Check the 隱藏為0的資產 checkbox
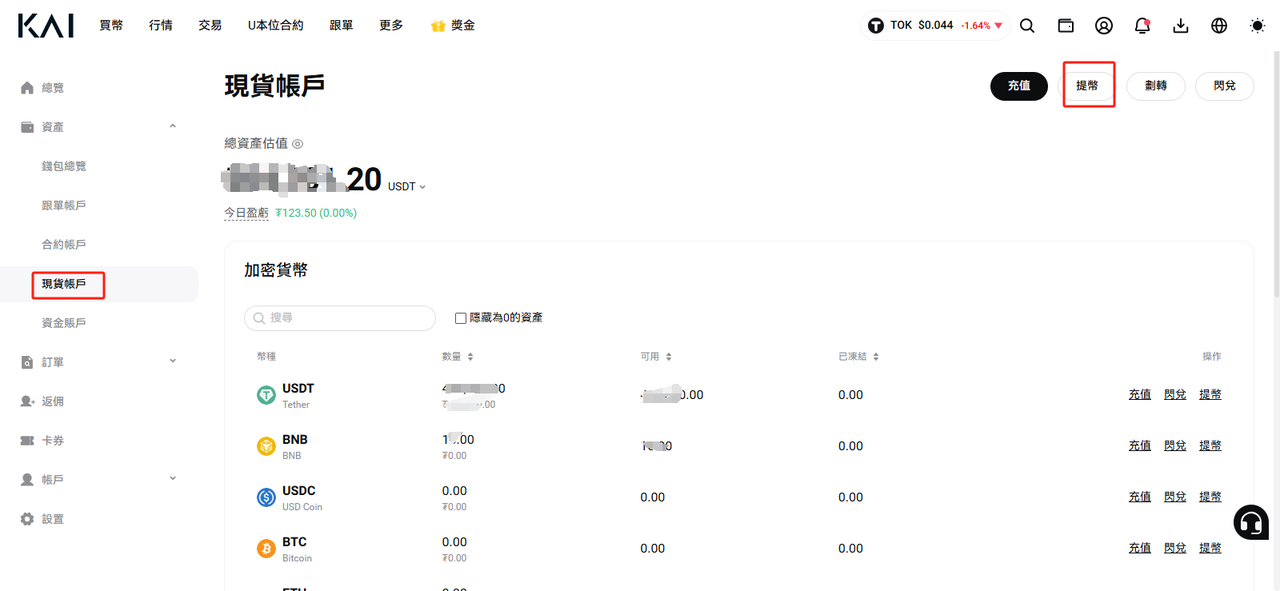1280x591 pixels. tap(461, 318)
